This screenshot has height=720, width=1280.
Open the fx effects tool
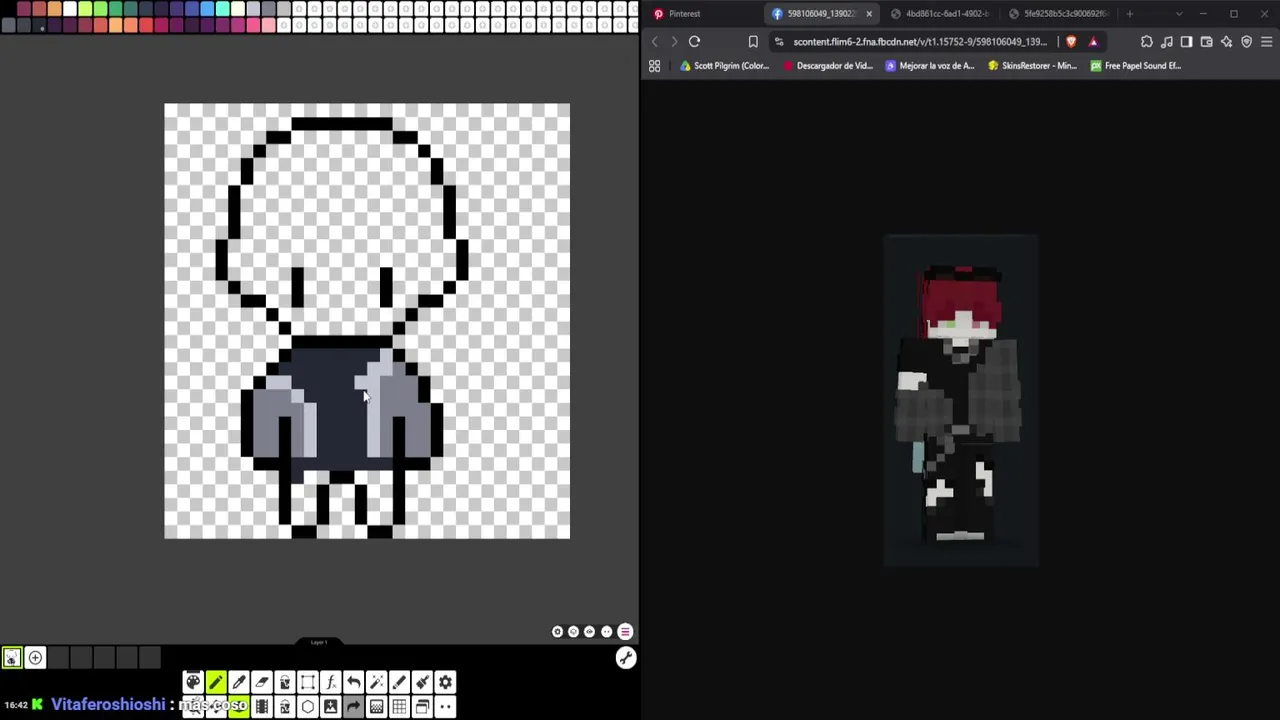pos(331,682)
